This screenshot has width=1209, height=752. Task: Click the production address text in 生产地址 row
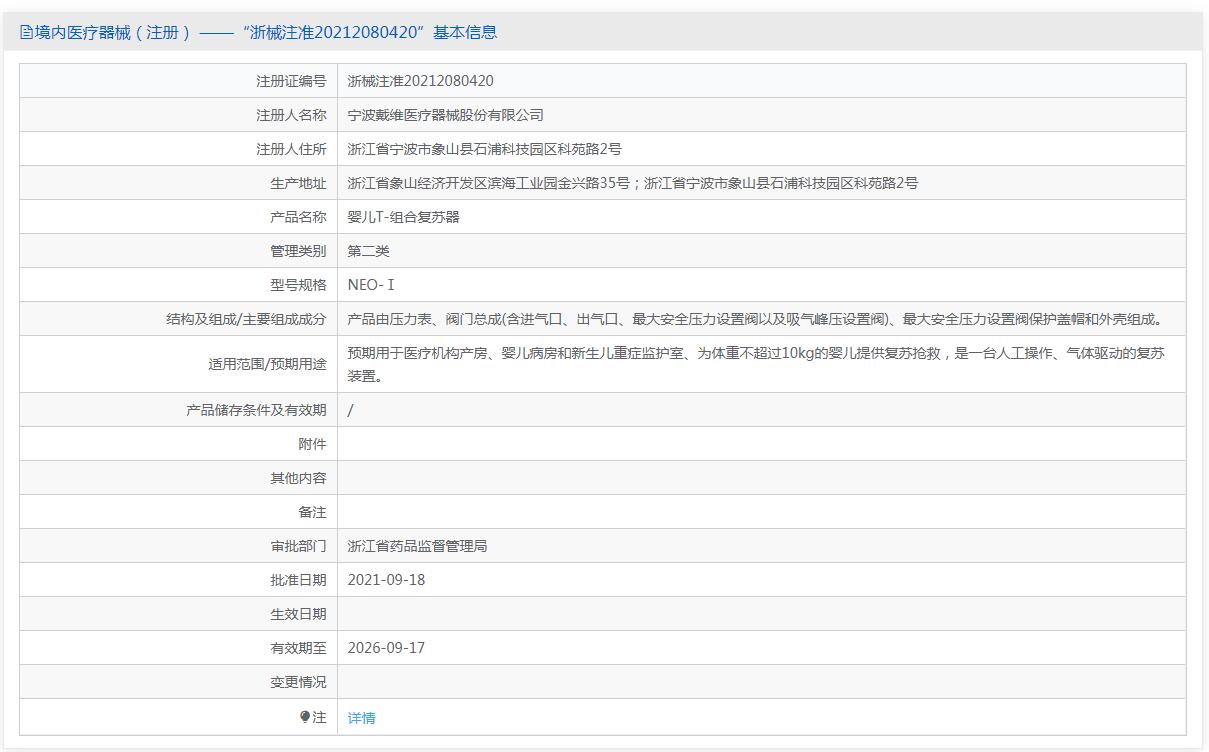(632, 183)
